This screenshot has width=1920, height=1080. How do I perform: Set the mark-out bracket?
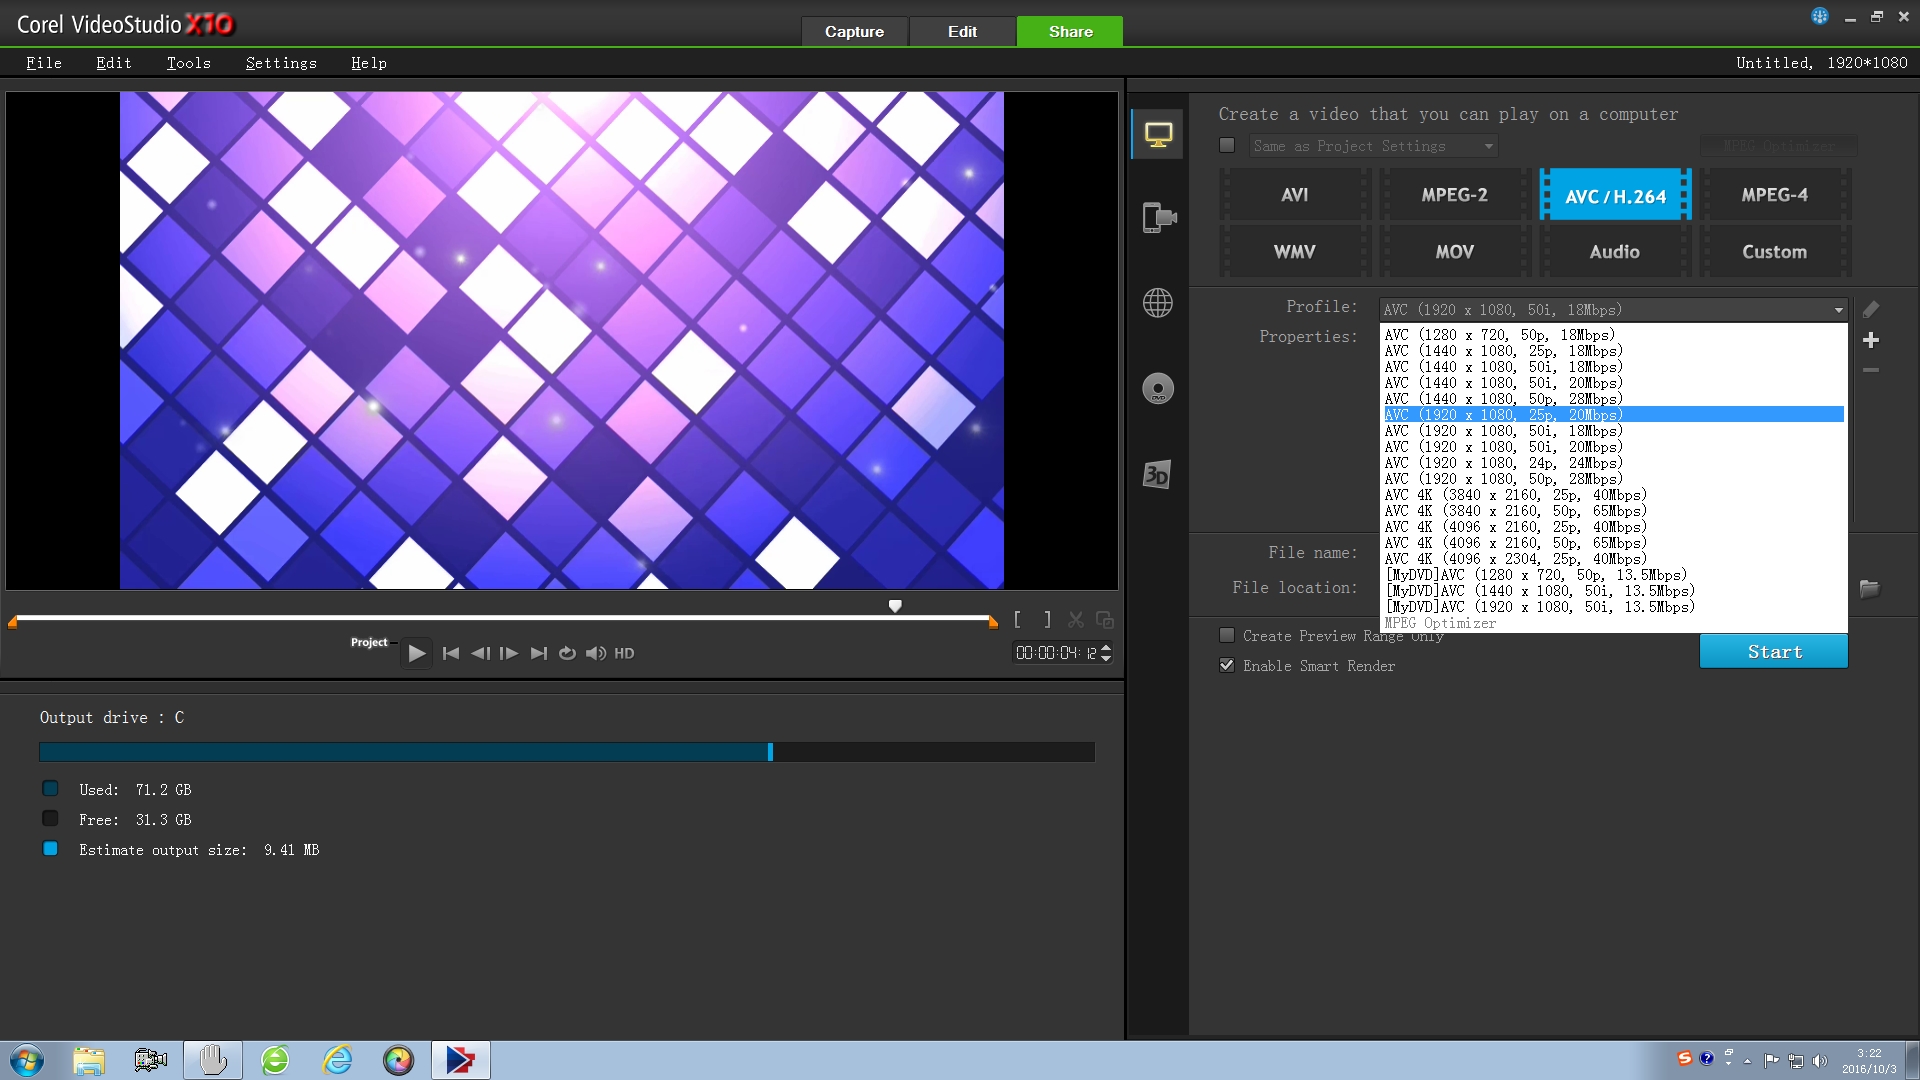pyautogui.click(x=1047, y=620)
